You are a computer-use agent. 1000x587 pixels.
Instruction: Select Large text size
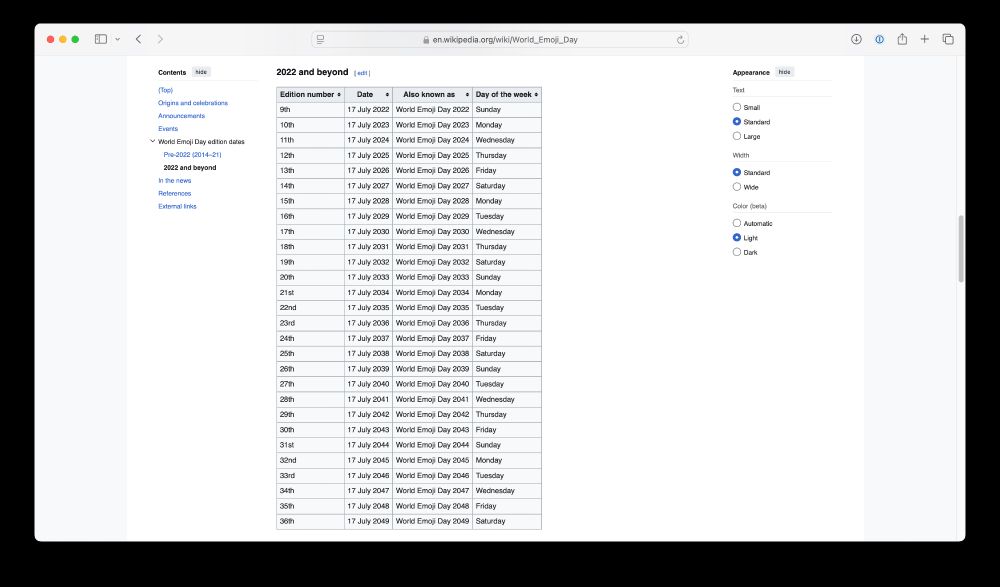pos(737,136)
